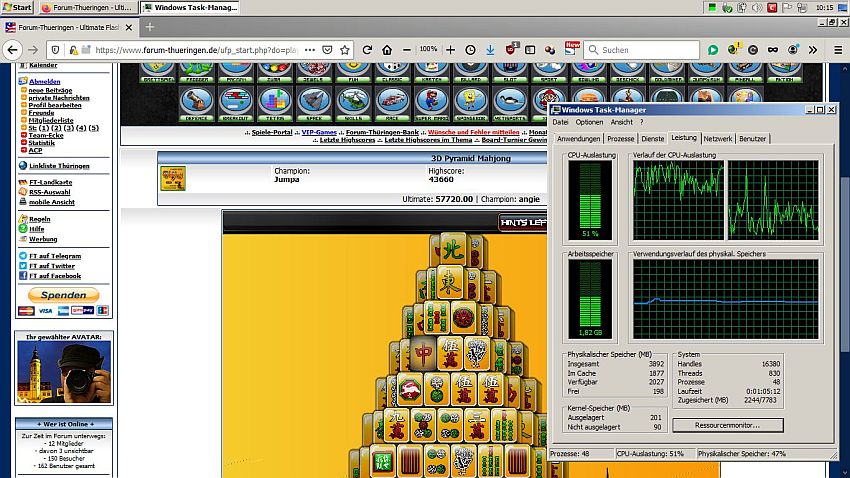This screenshot has width=850, height=478.
Task: Open the Firefox hamburger application menu
Action: (837, 49)
